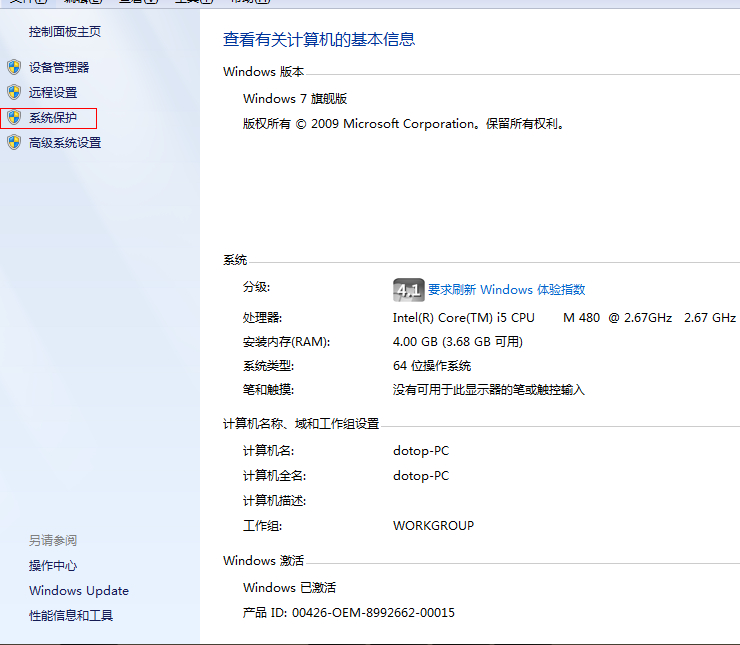Open 系统保护 link
Screen dimensions: 740x645
[x=53, y=117]
